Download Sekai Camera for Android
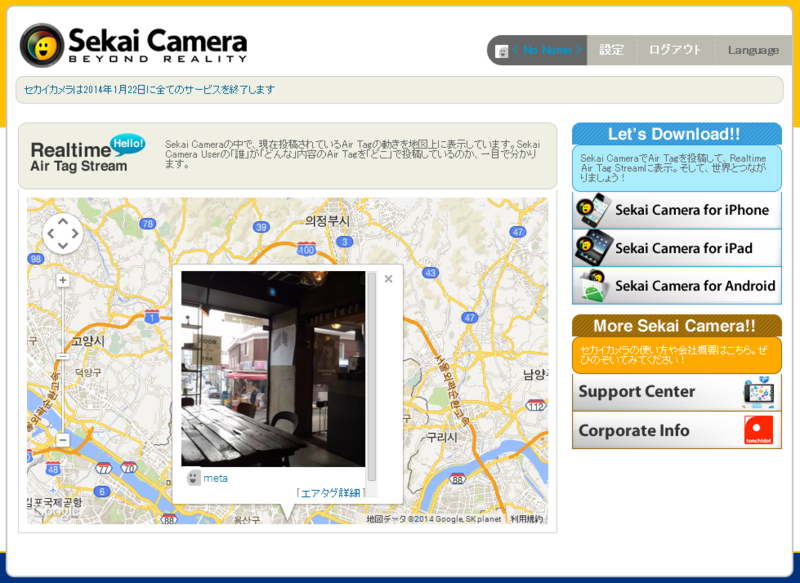This screenshot has width=800, height=583. tap(677, 286)
